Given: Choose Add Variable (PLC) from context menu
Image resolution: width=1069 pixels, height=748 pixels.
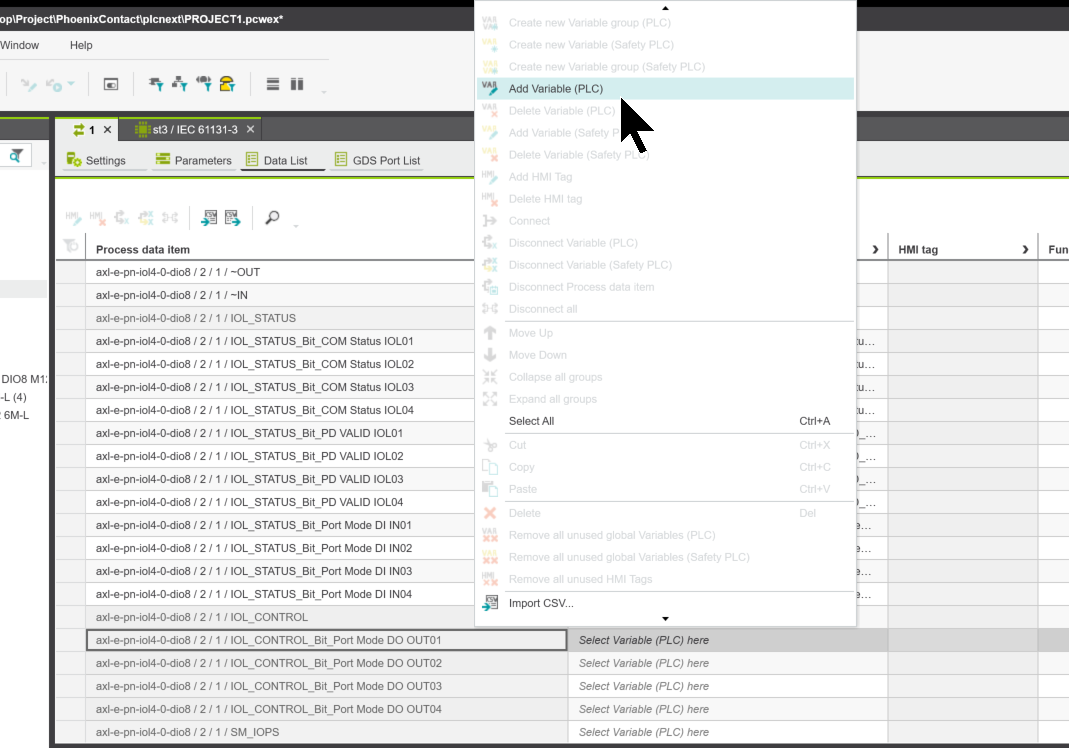Looking at the screenshot, I should pos(555,89).
